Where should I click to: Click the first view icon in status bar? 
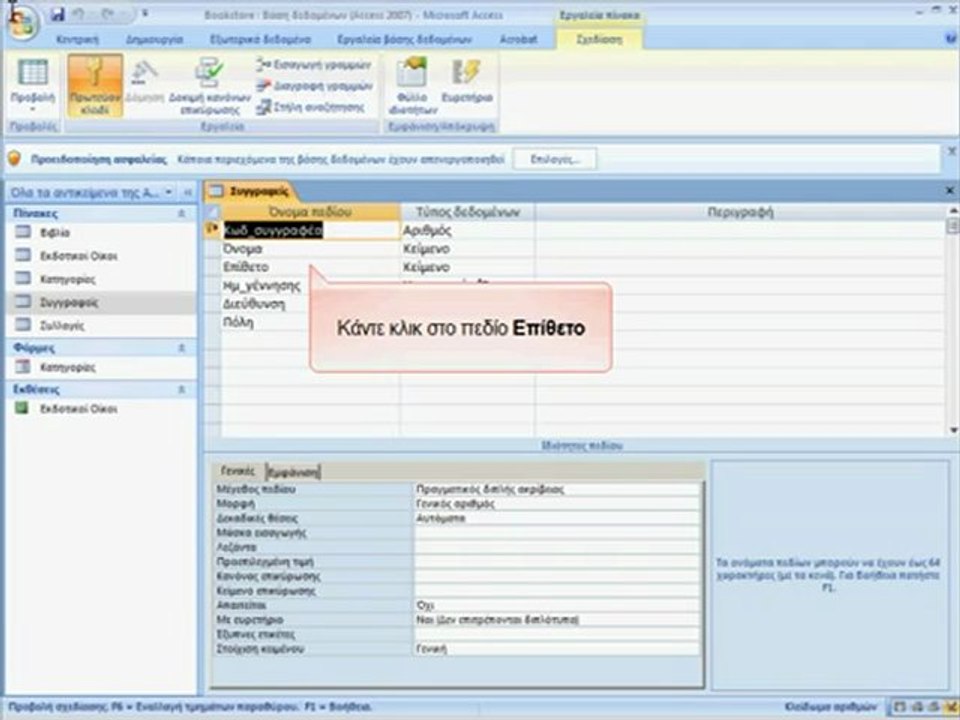coord(899,707)
